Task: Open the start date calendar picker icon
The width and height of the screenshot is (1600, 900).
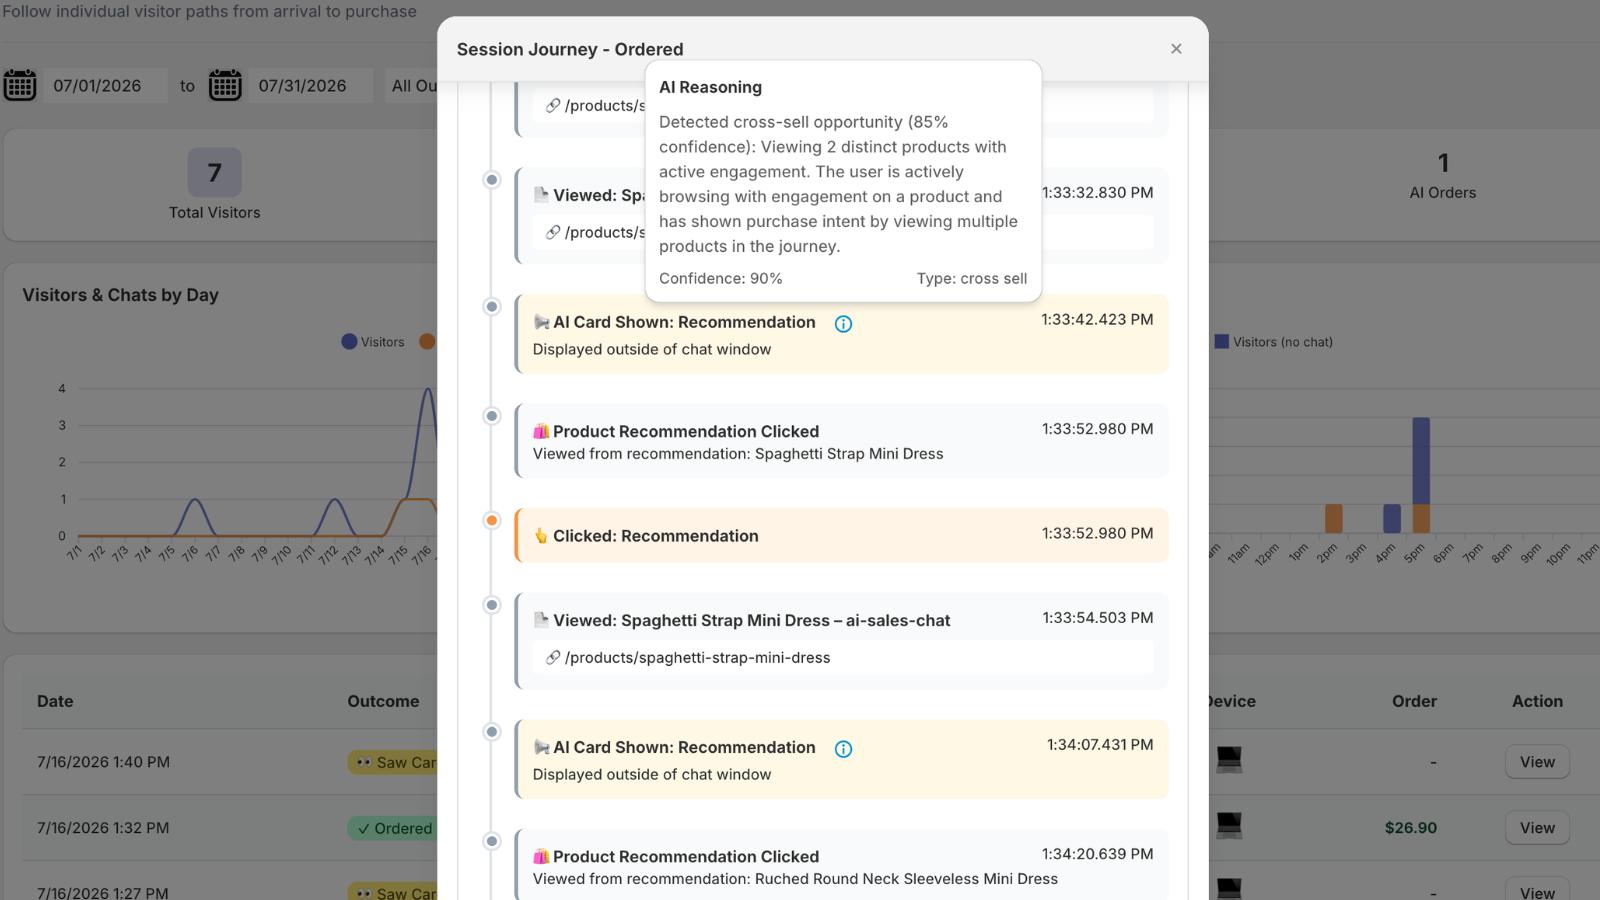Action: click(20, 85)
